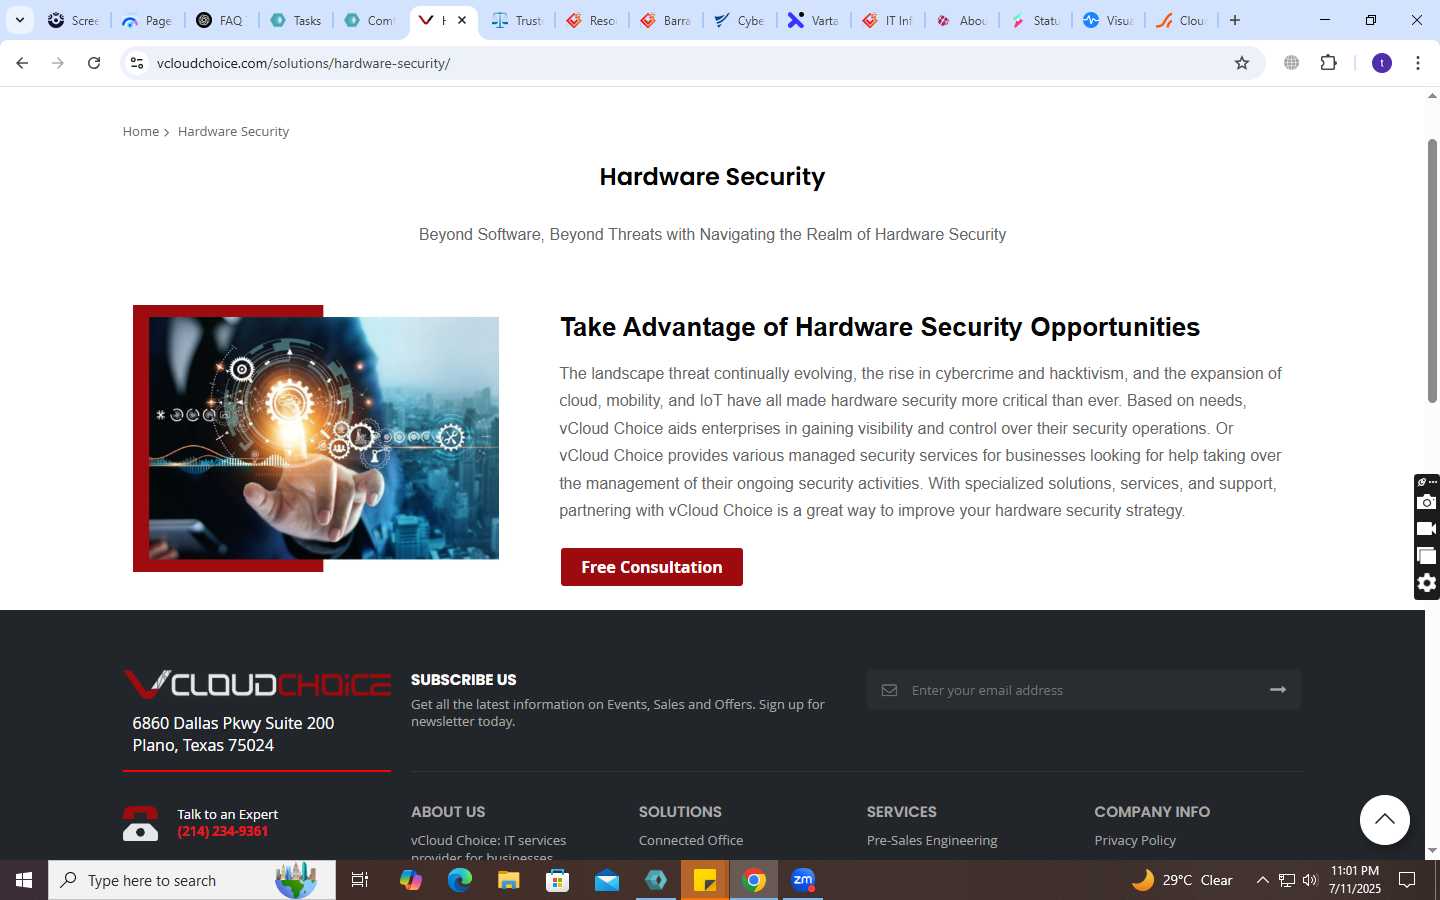1440x900 pixels.
Task: Switch to the Tasks tab
Action: pos(296,20)
